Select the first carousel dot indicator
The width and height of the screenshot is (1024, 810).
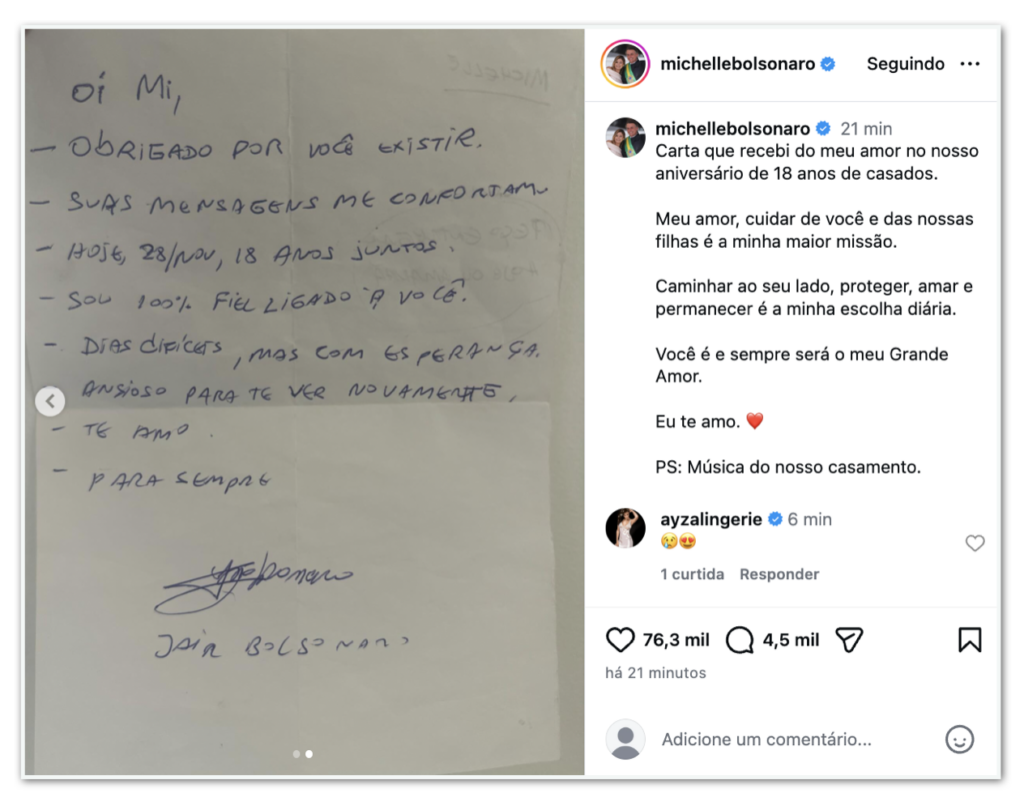(x=296, y=754)
